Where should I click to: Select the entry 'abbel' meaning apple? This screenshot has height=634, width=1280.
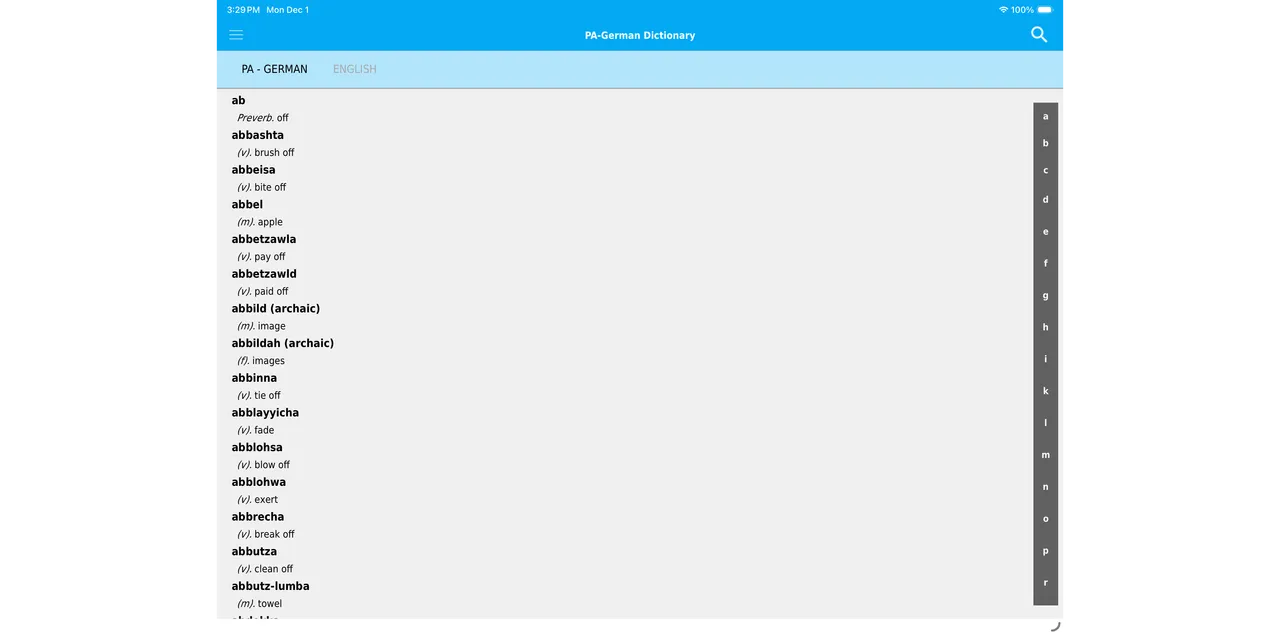point(247,204)
